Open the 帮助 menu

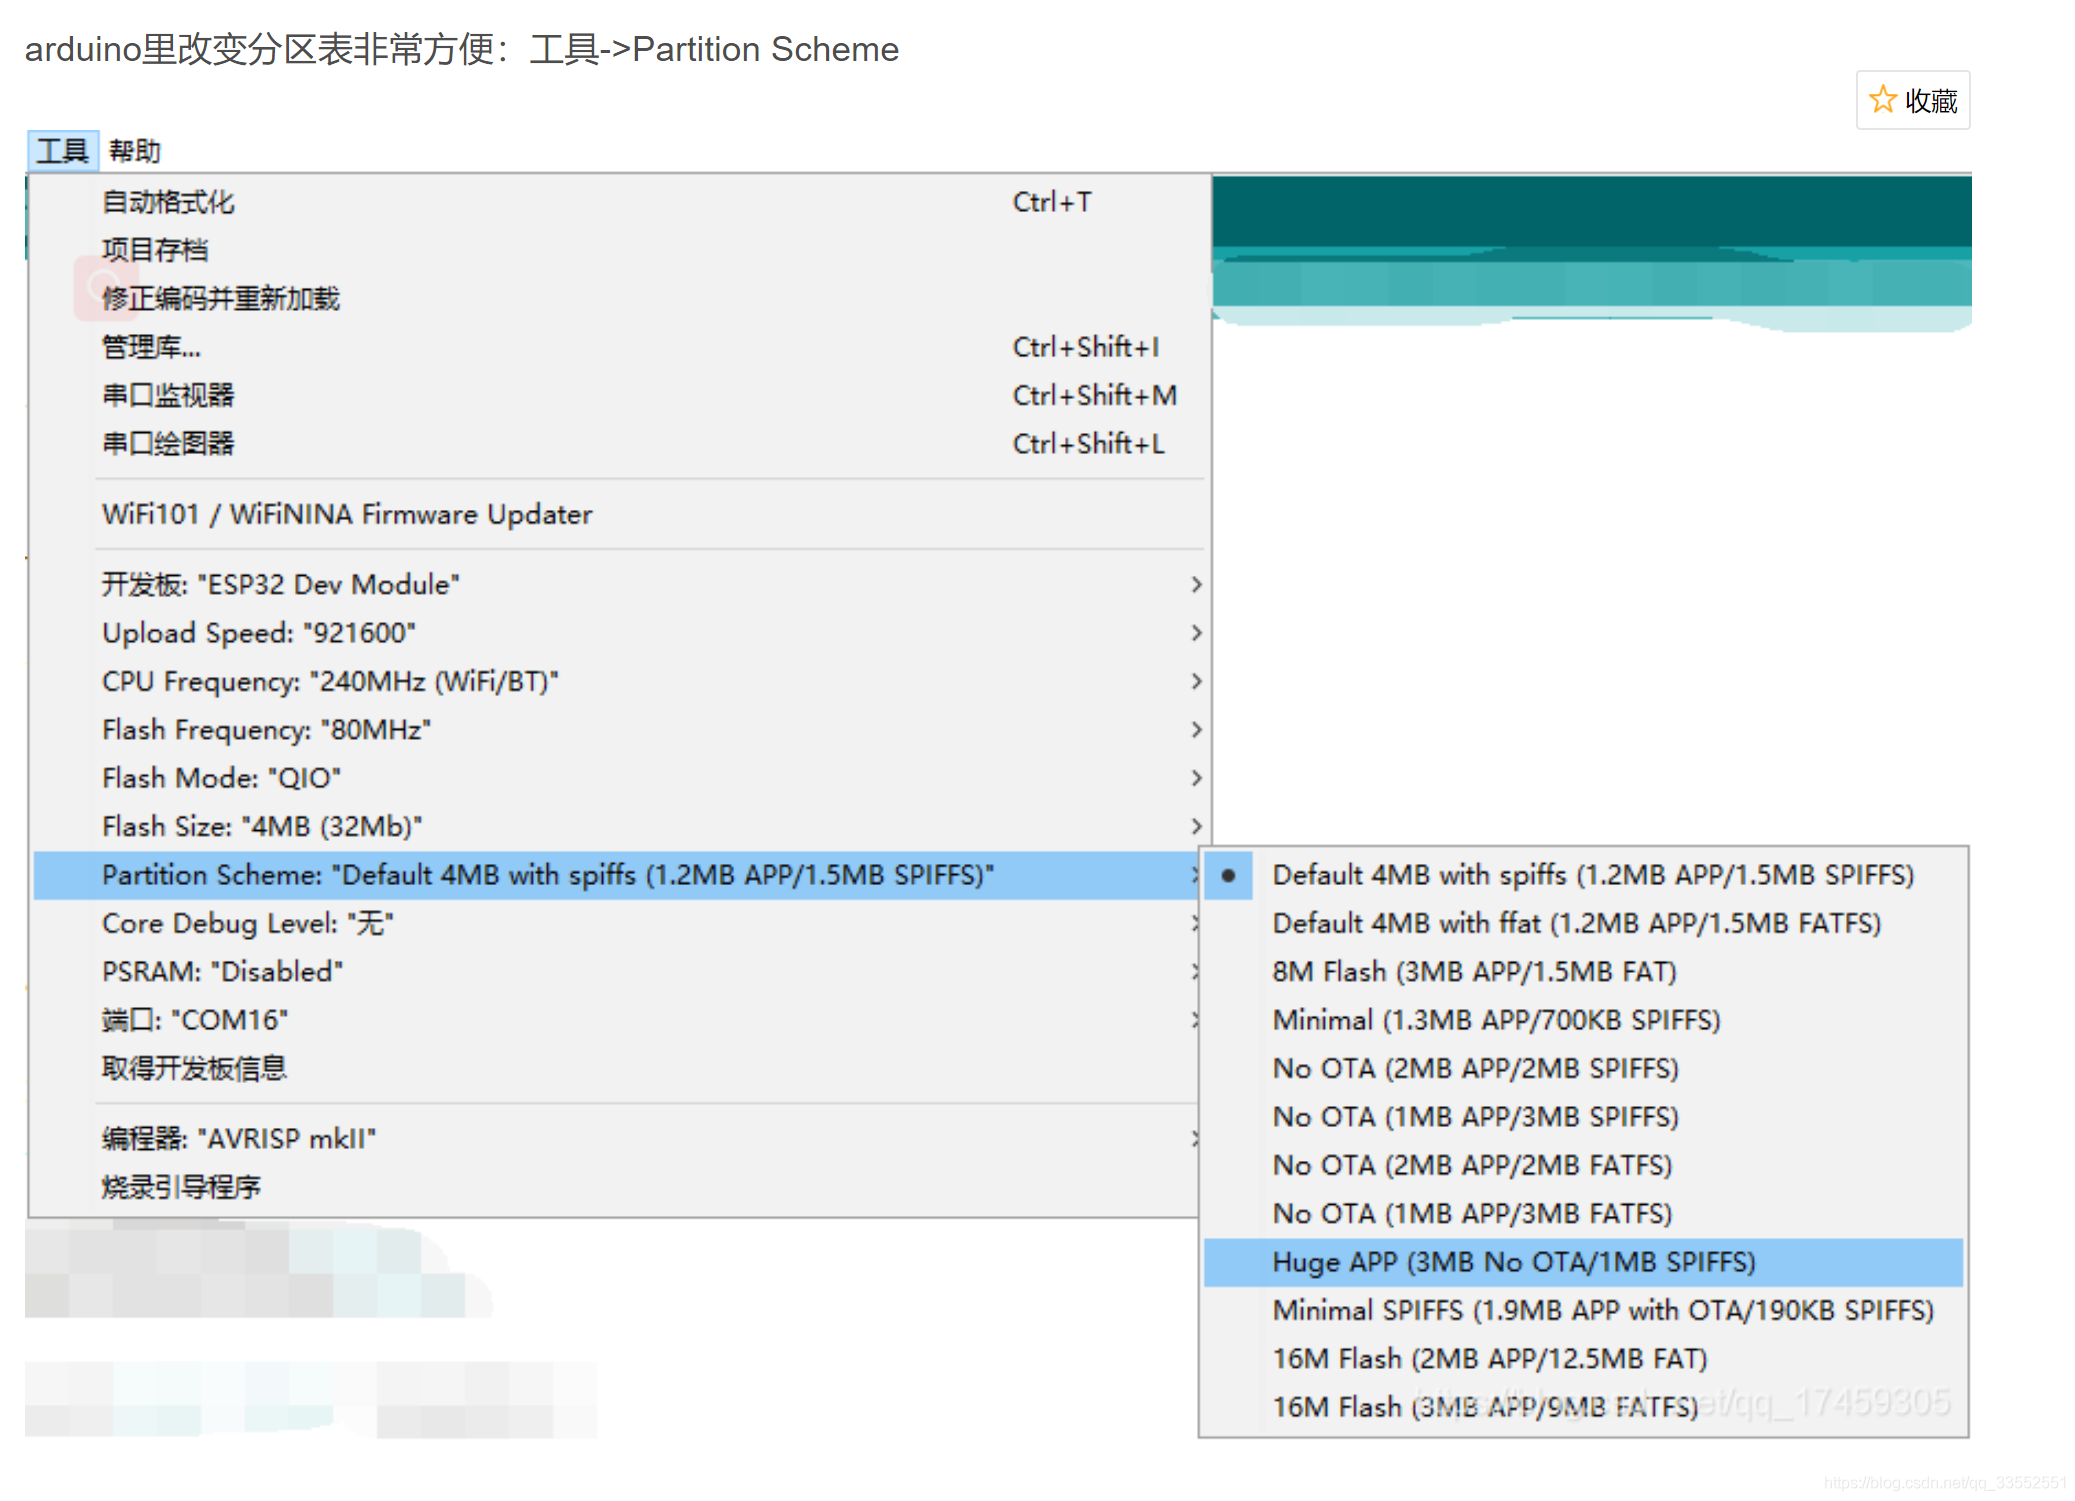pos(134,151)
